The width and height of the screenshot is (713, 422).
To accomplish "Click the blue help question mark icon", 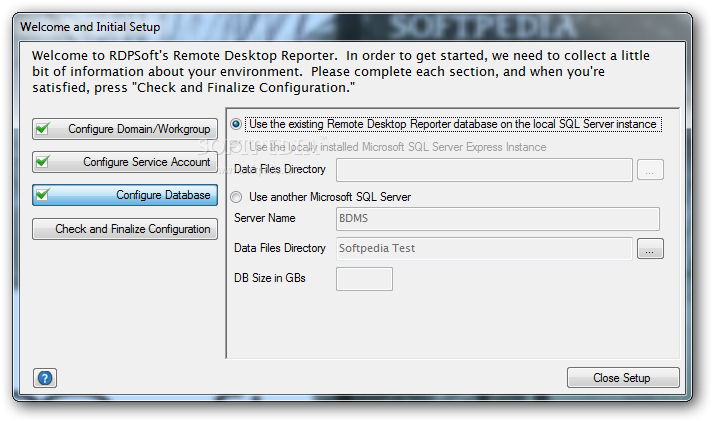I will point(45,378).
